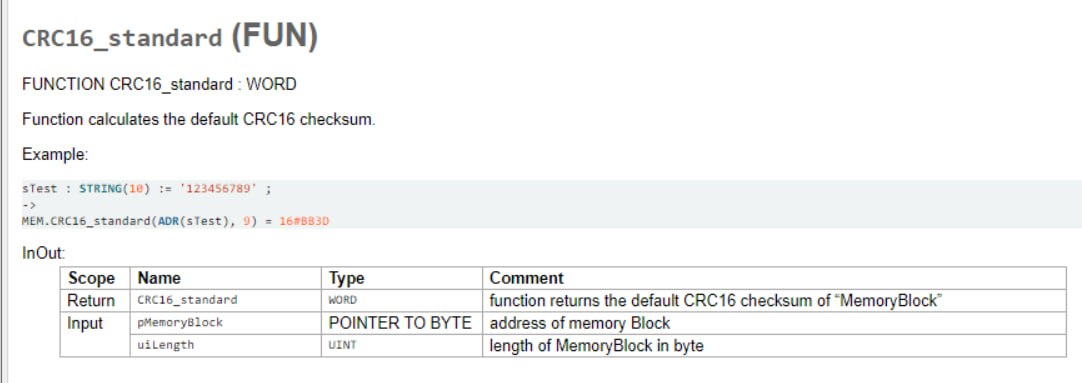Click the InOut: label
The height and width of the screenshot is (383, 1082).
pyautogui.click(x=43, y=253)
